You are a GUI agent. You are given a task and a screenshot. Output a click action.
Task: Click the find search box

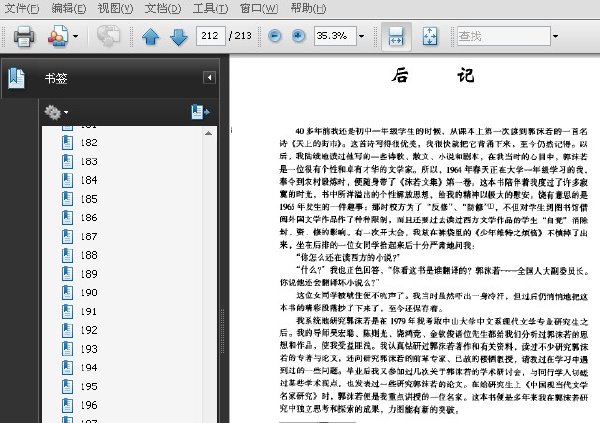click(500, 36)
